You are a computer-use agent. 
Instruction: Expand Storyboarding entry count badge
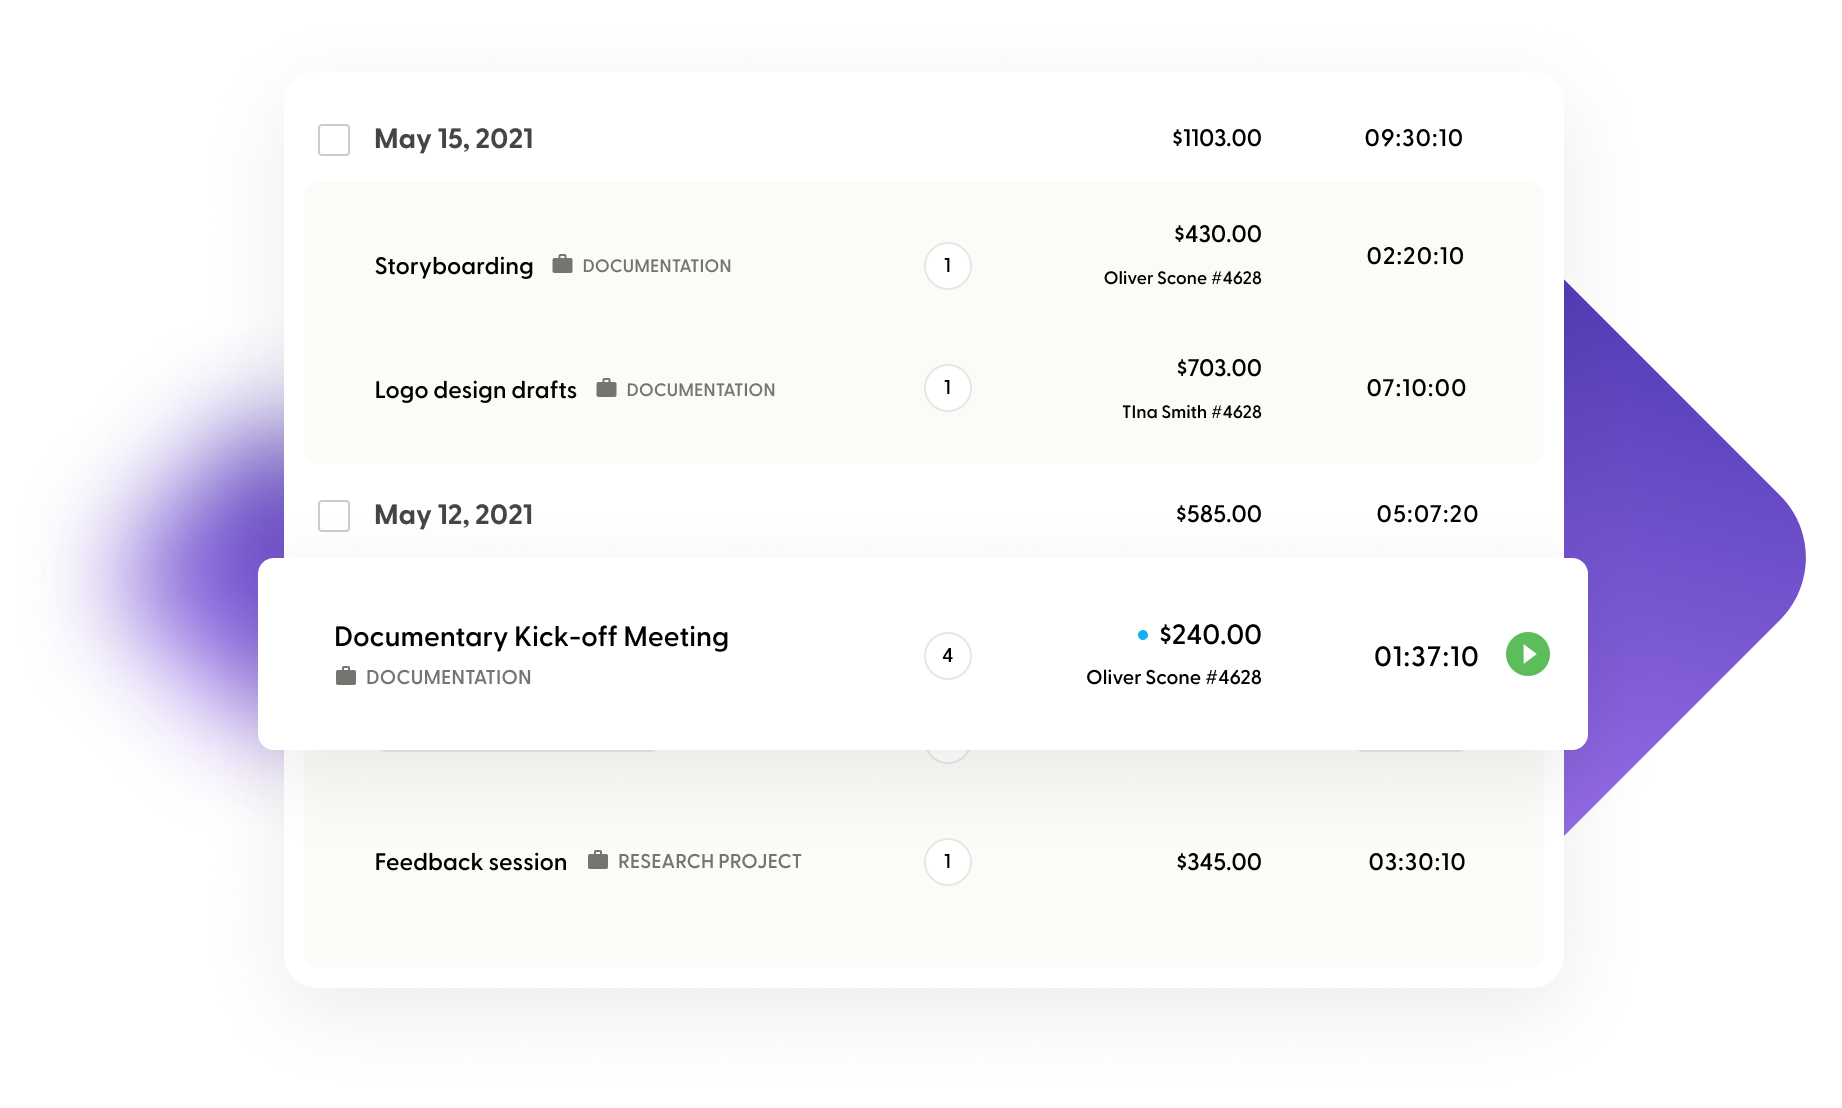947,266
